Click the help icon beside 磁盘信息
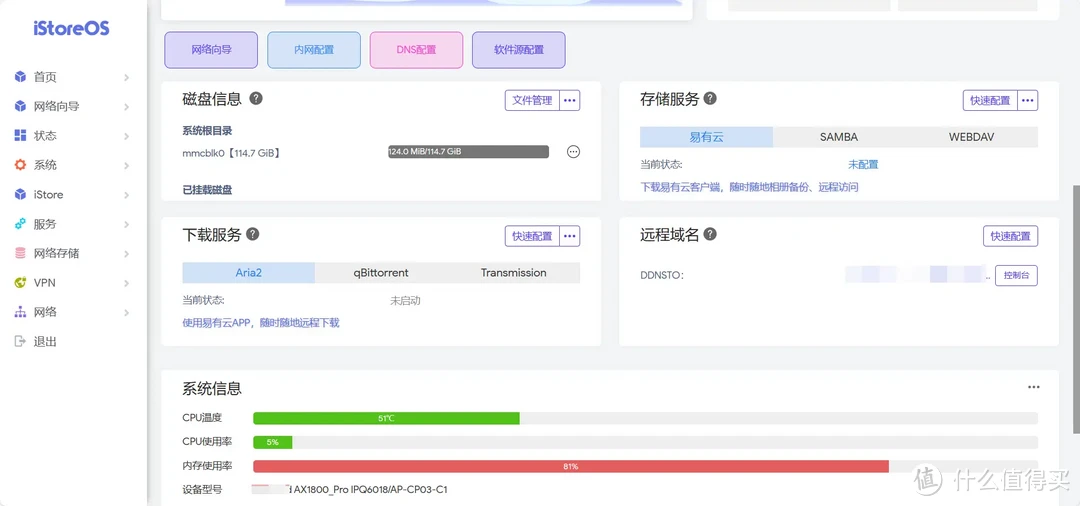 pos(256,99)
